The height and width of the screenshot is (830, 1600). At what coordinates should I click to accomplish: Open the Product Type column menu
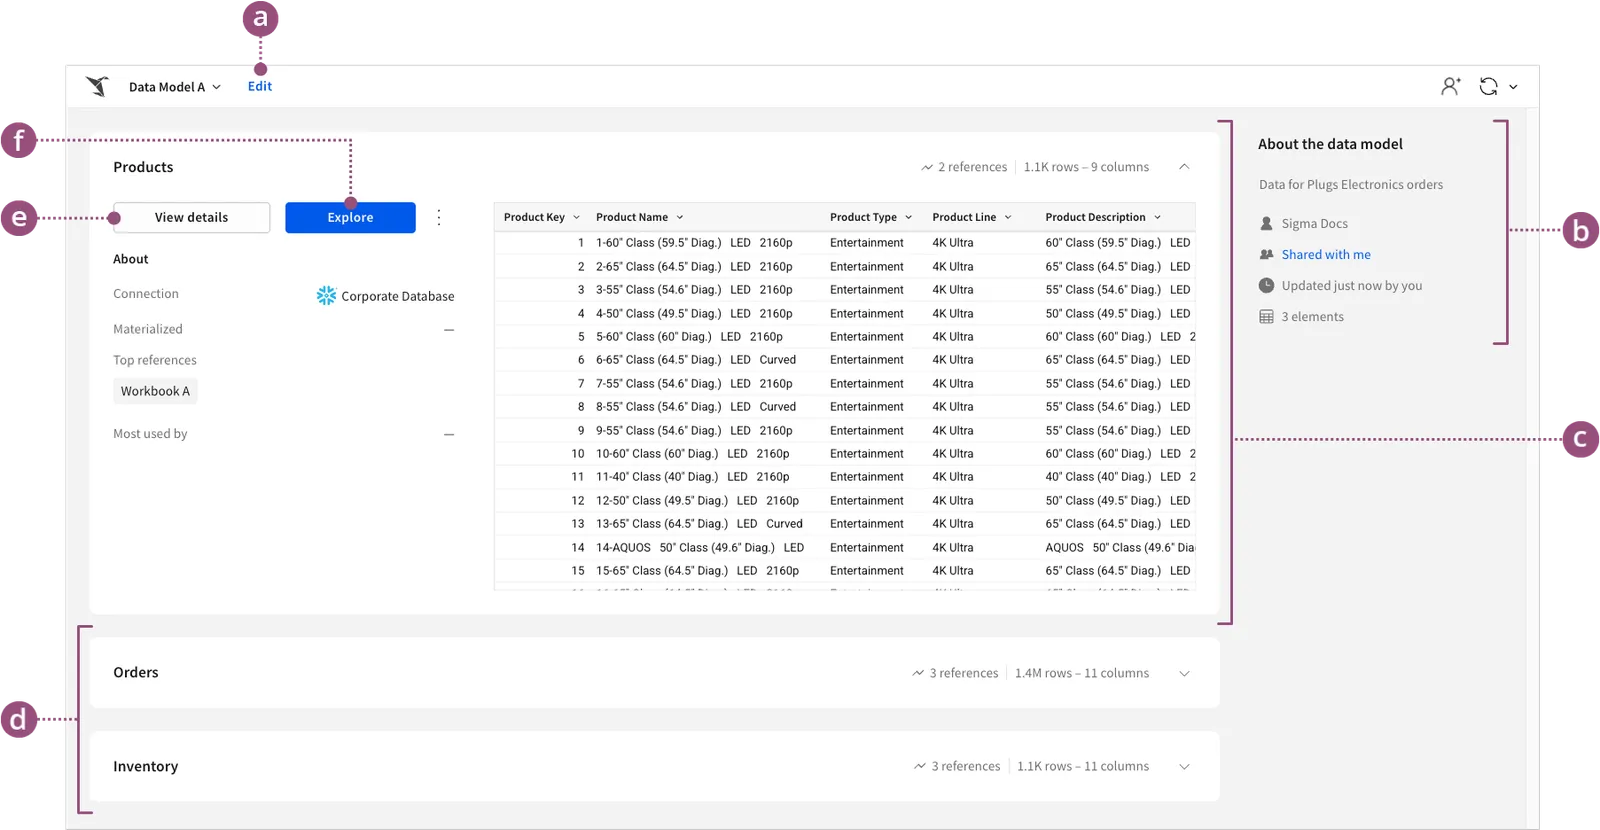click(909, 217)
